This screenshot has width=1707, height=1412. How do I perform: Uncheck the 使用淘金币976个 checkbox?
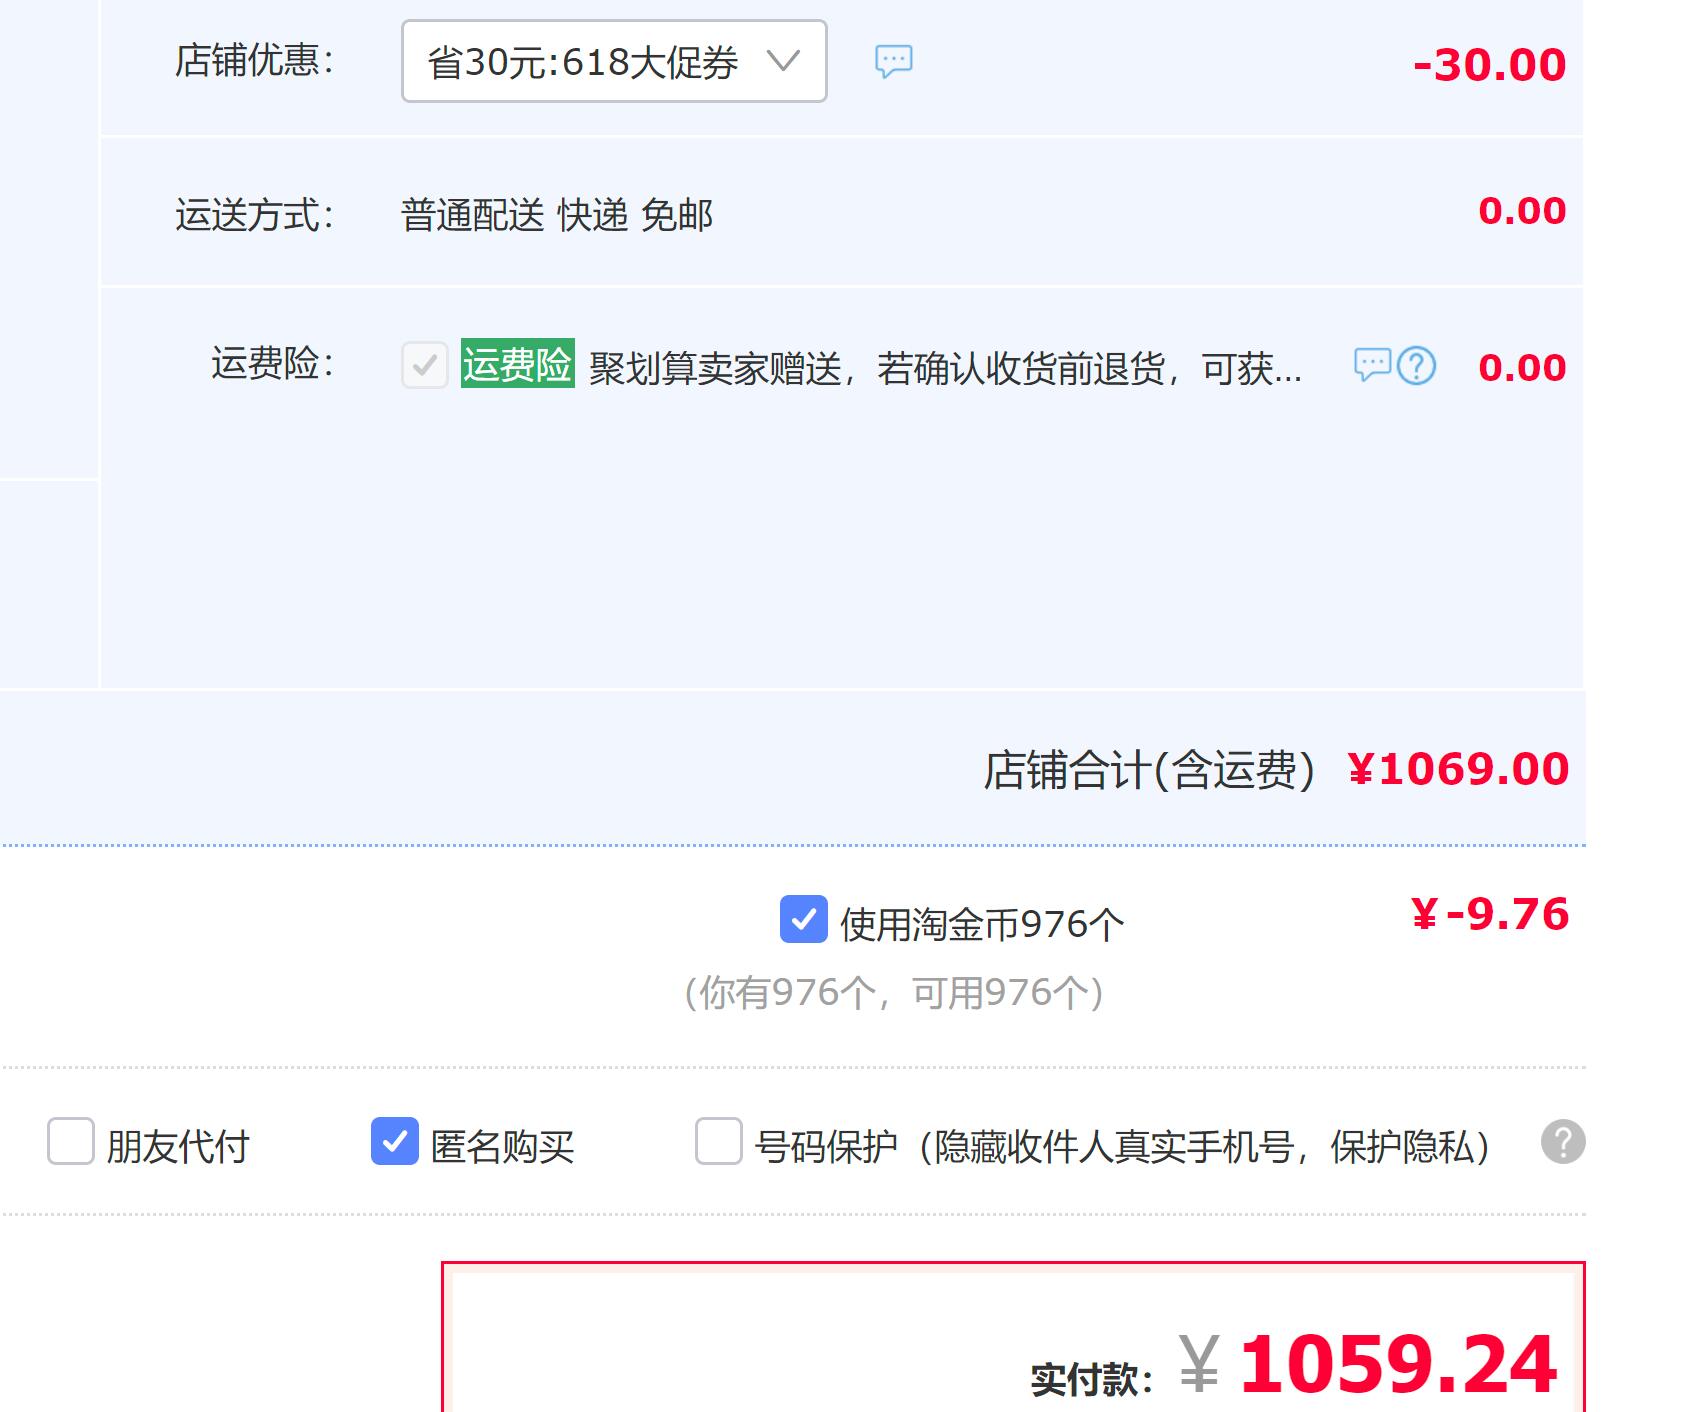pos(803,920)
